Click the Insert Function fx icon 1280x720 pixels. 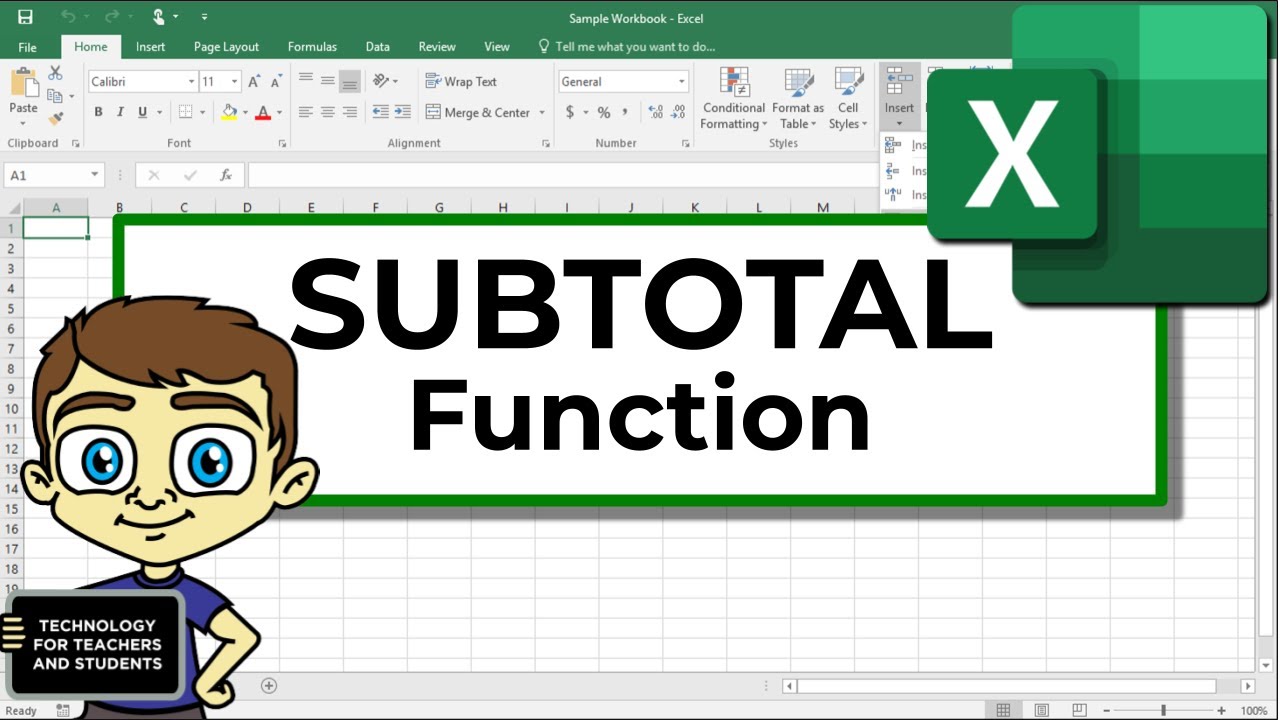[226, 175]
